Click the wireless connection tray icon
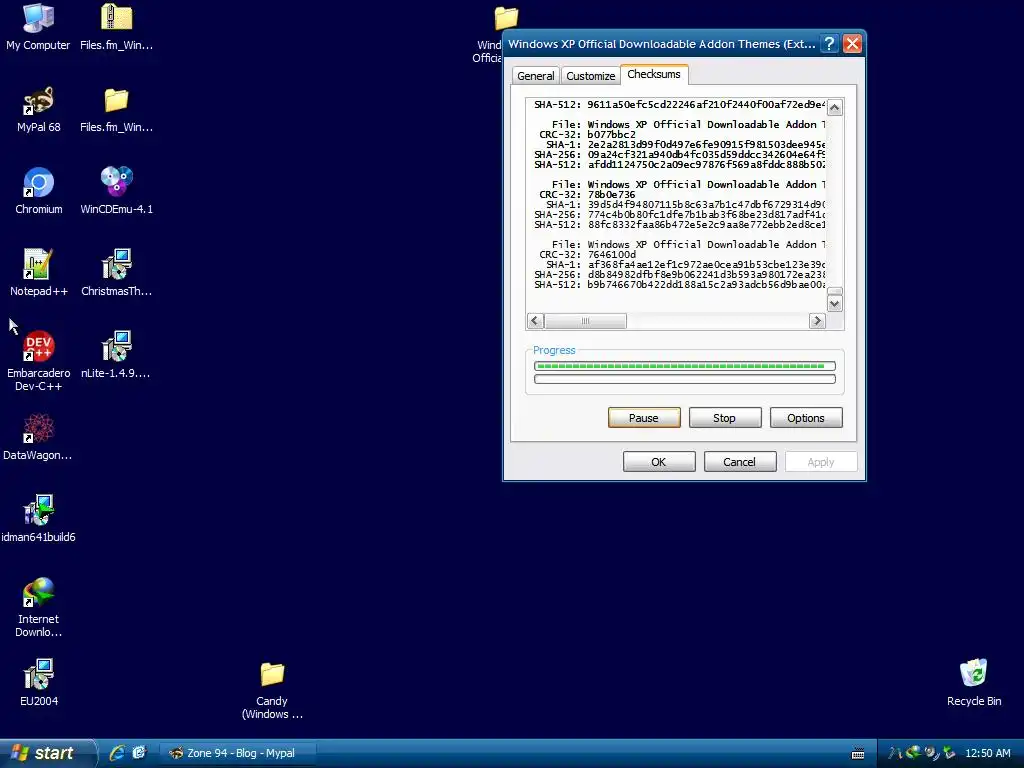 [x=931, y=753]
